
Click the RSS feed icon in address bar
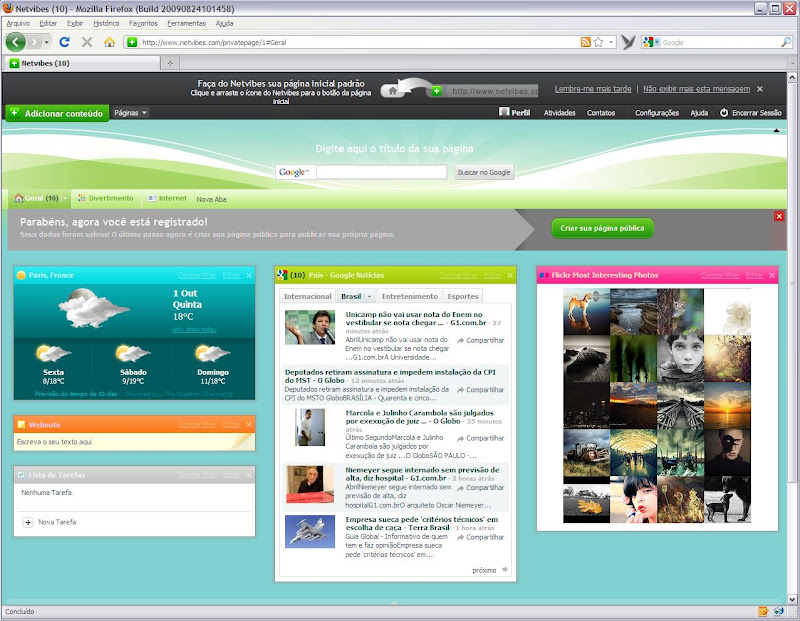(586, 42)
